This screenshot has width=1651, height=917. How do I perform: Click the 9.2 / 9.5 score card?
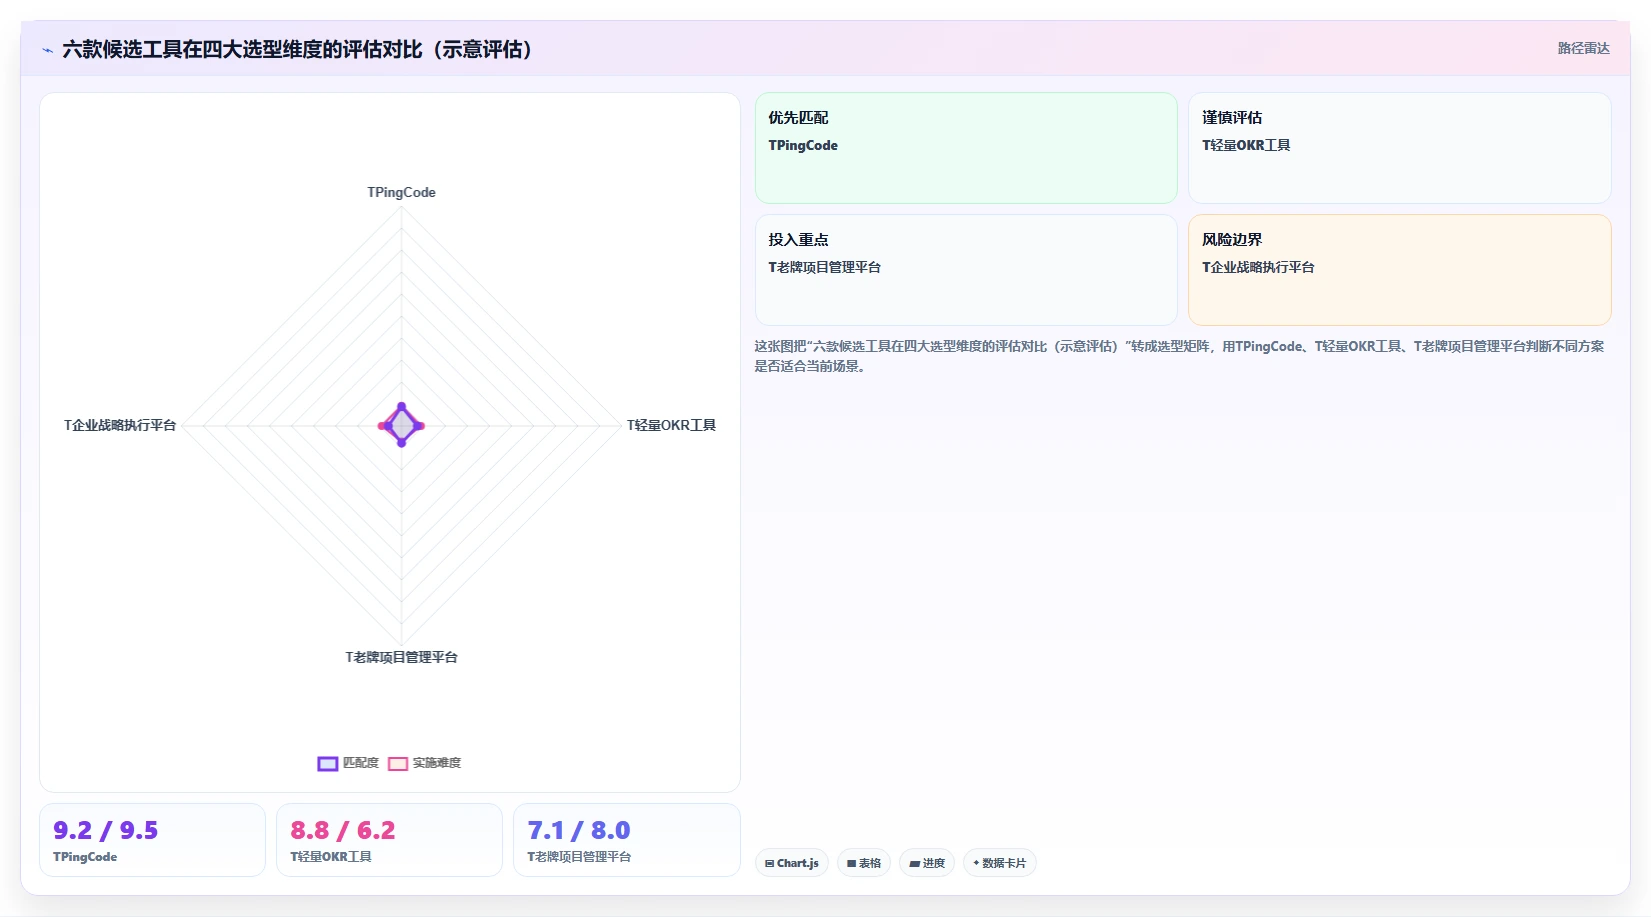(x=152, y=840)
